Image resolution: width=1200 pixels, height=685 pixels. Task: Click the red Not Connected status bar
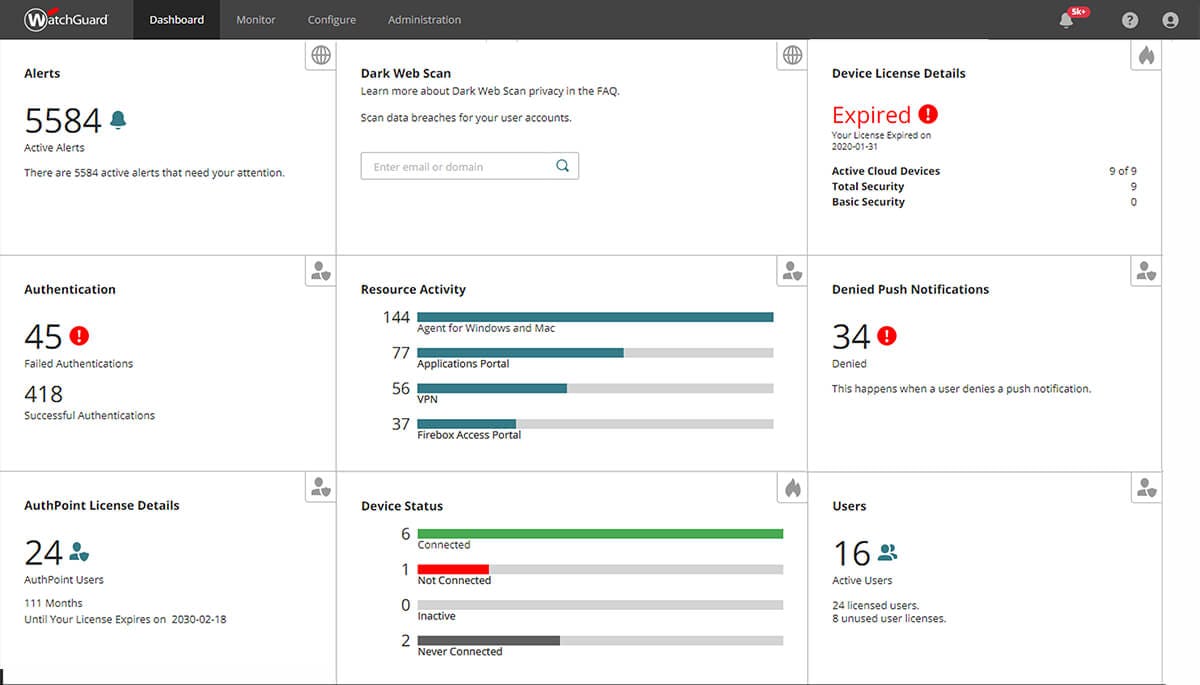[x=453, y=569]
